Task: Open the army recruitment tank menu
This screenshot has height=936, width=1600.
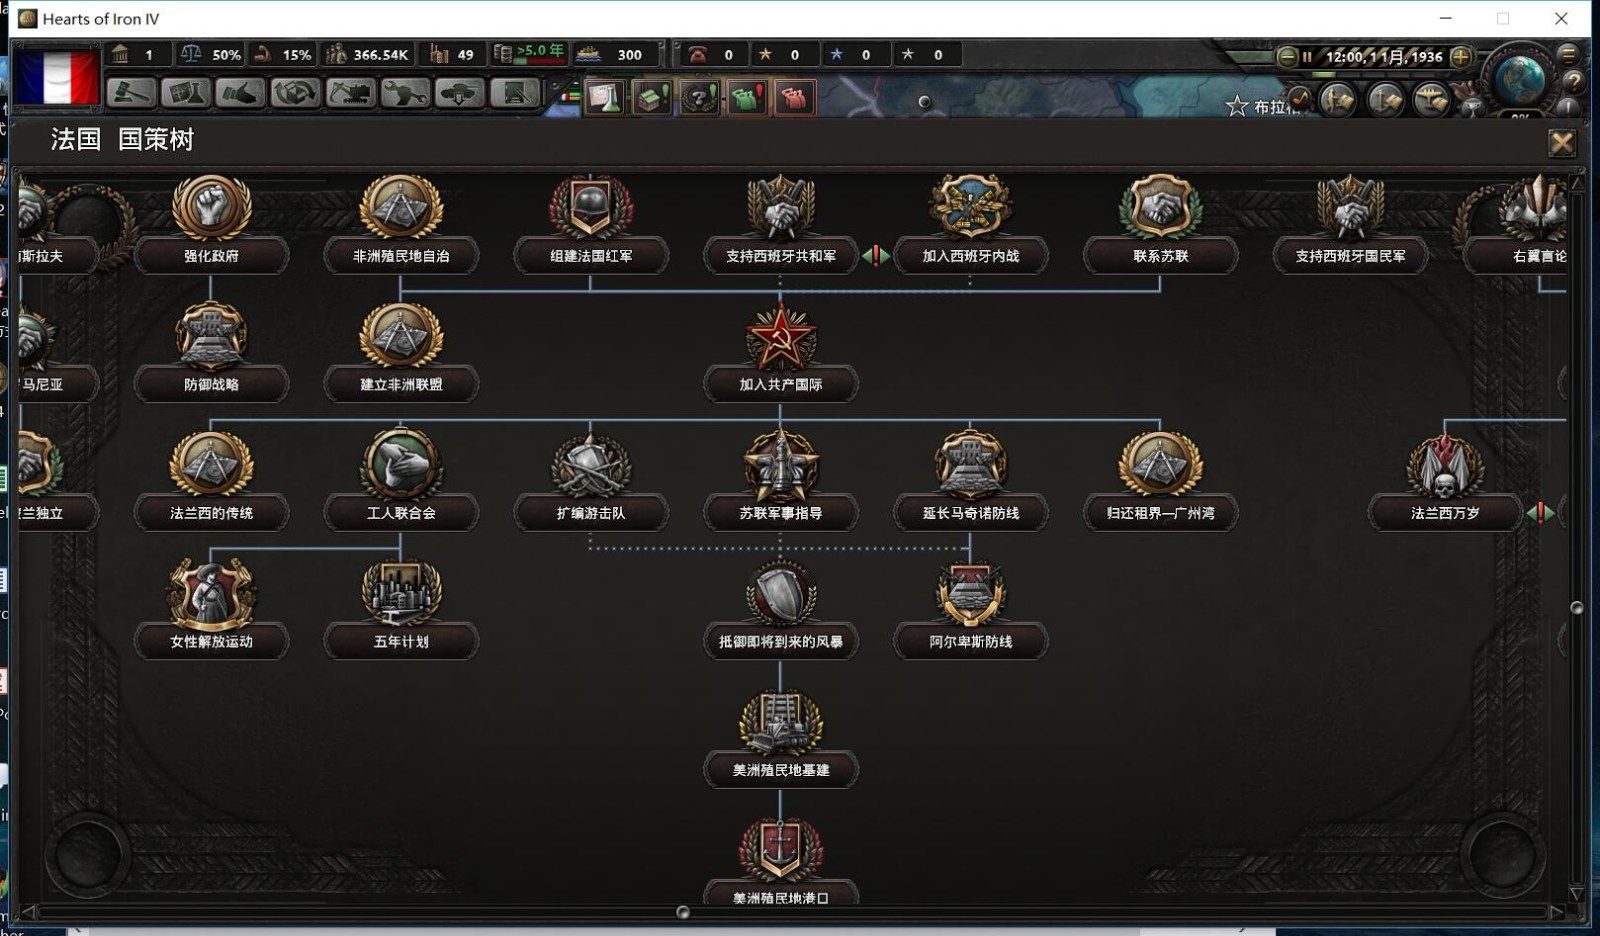Action: pyautogui.click(x=459, y=93)
